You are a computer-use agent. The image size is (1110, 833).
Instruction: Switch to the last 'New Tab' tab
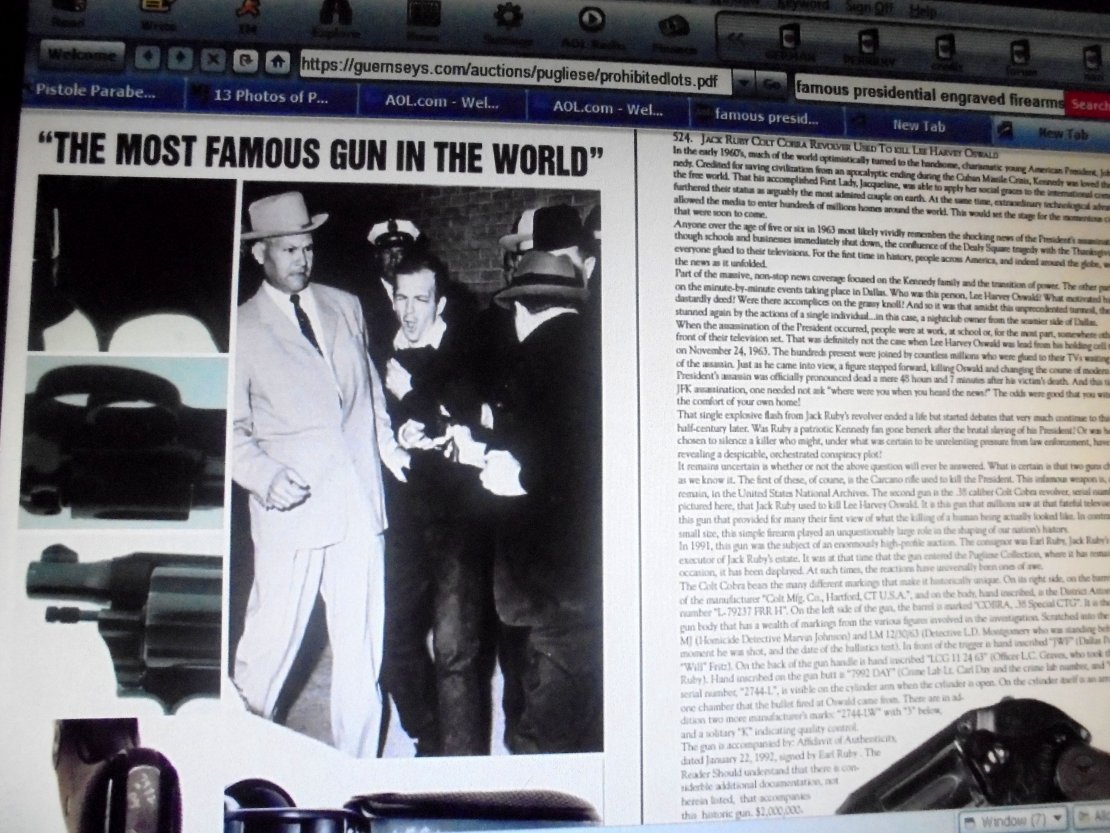click(x=1053, y=132)
